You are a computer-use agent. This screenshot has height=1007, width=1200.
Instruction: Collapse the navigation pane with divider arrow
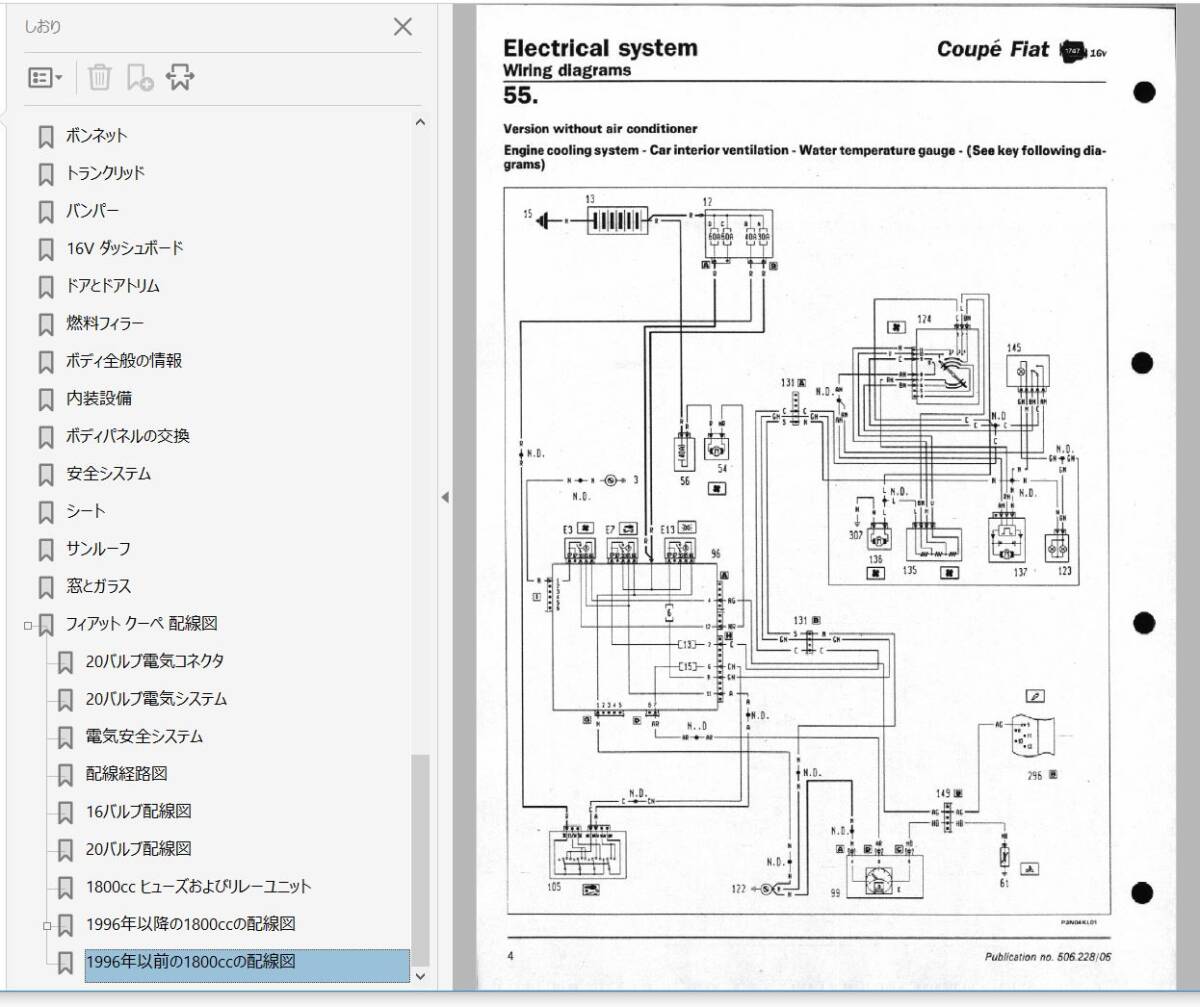tap(445, 497)
